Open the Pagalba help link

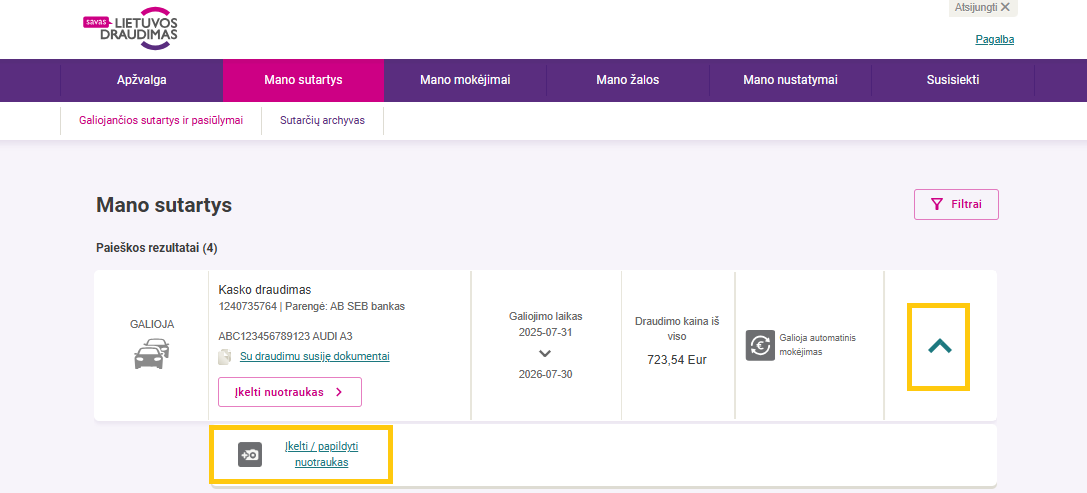click(x=995, y=40)
